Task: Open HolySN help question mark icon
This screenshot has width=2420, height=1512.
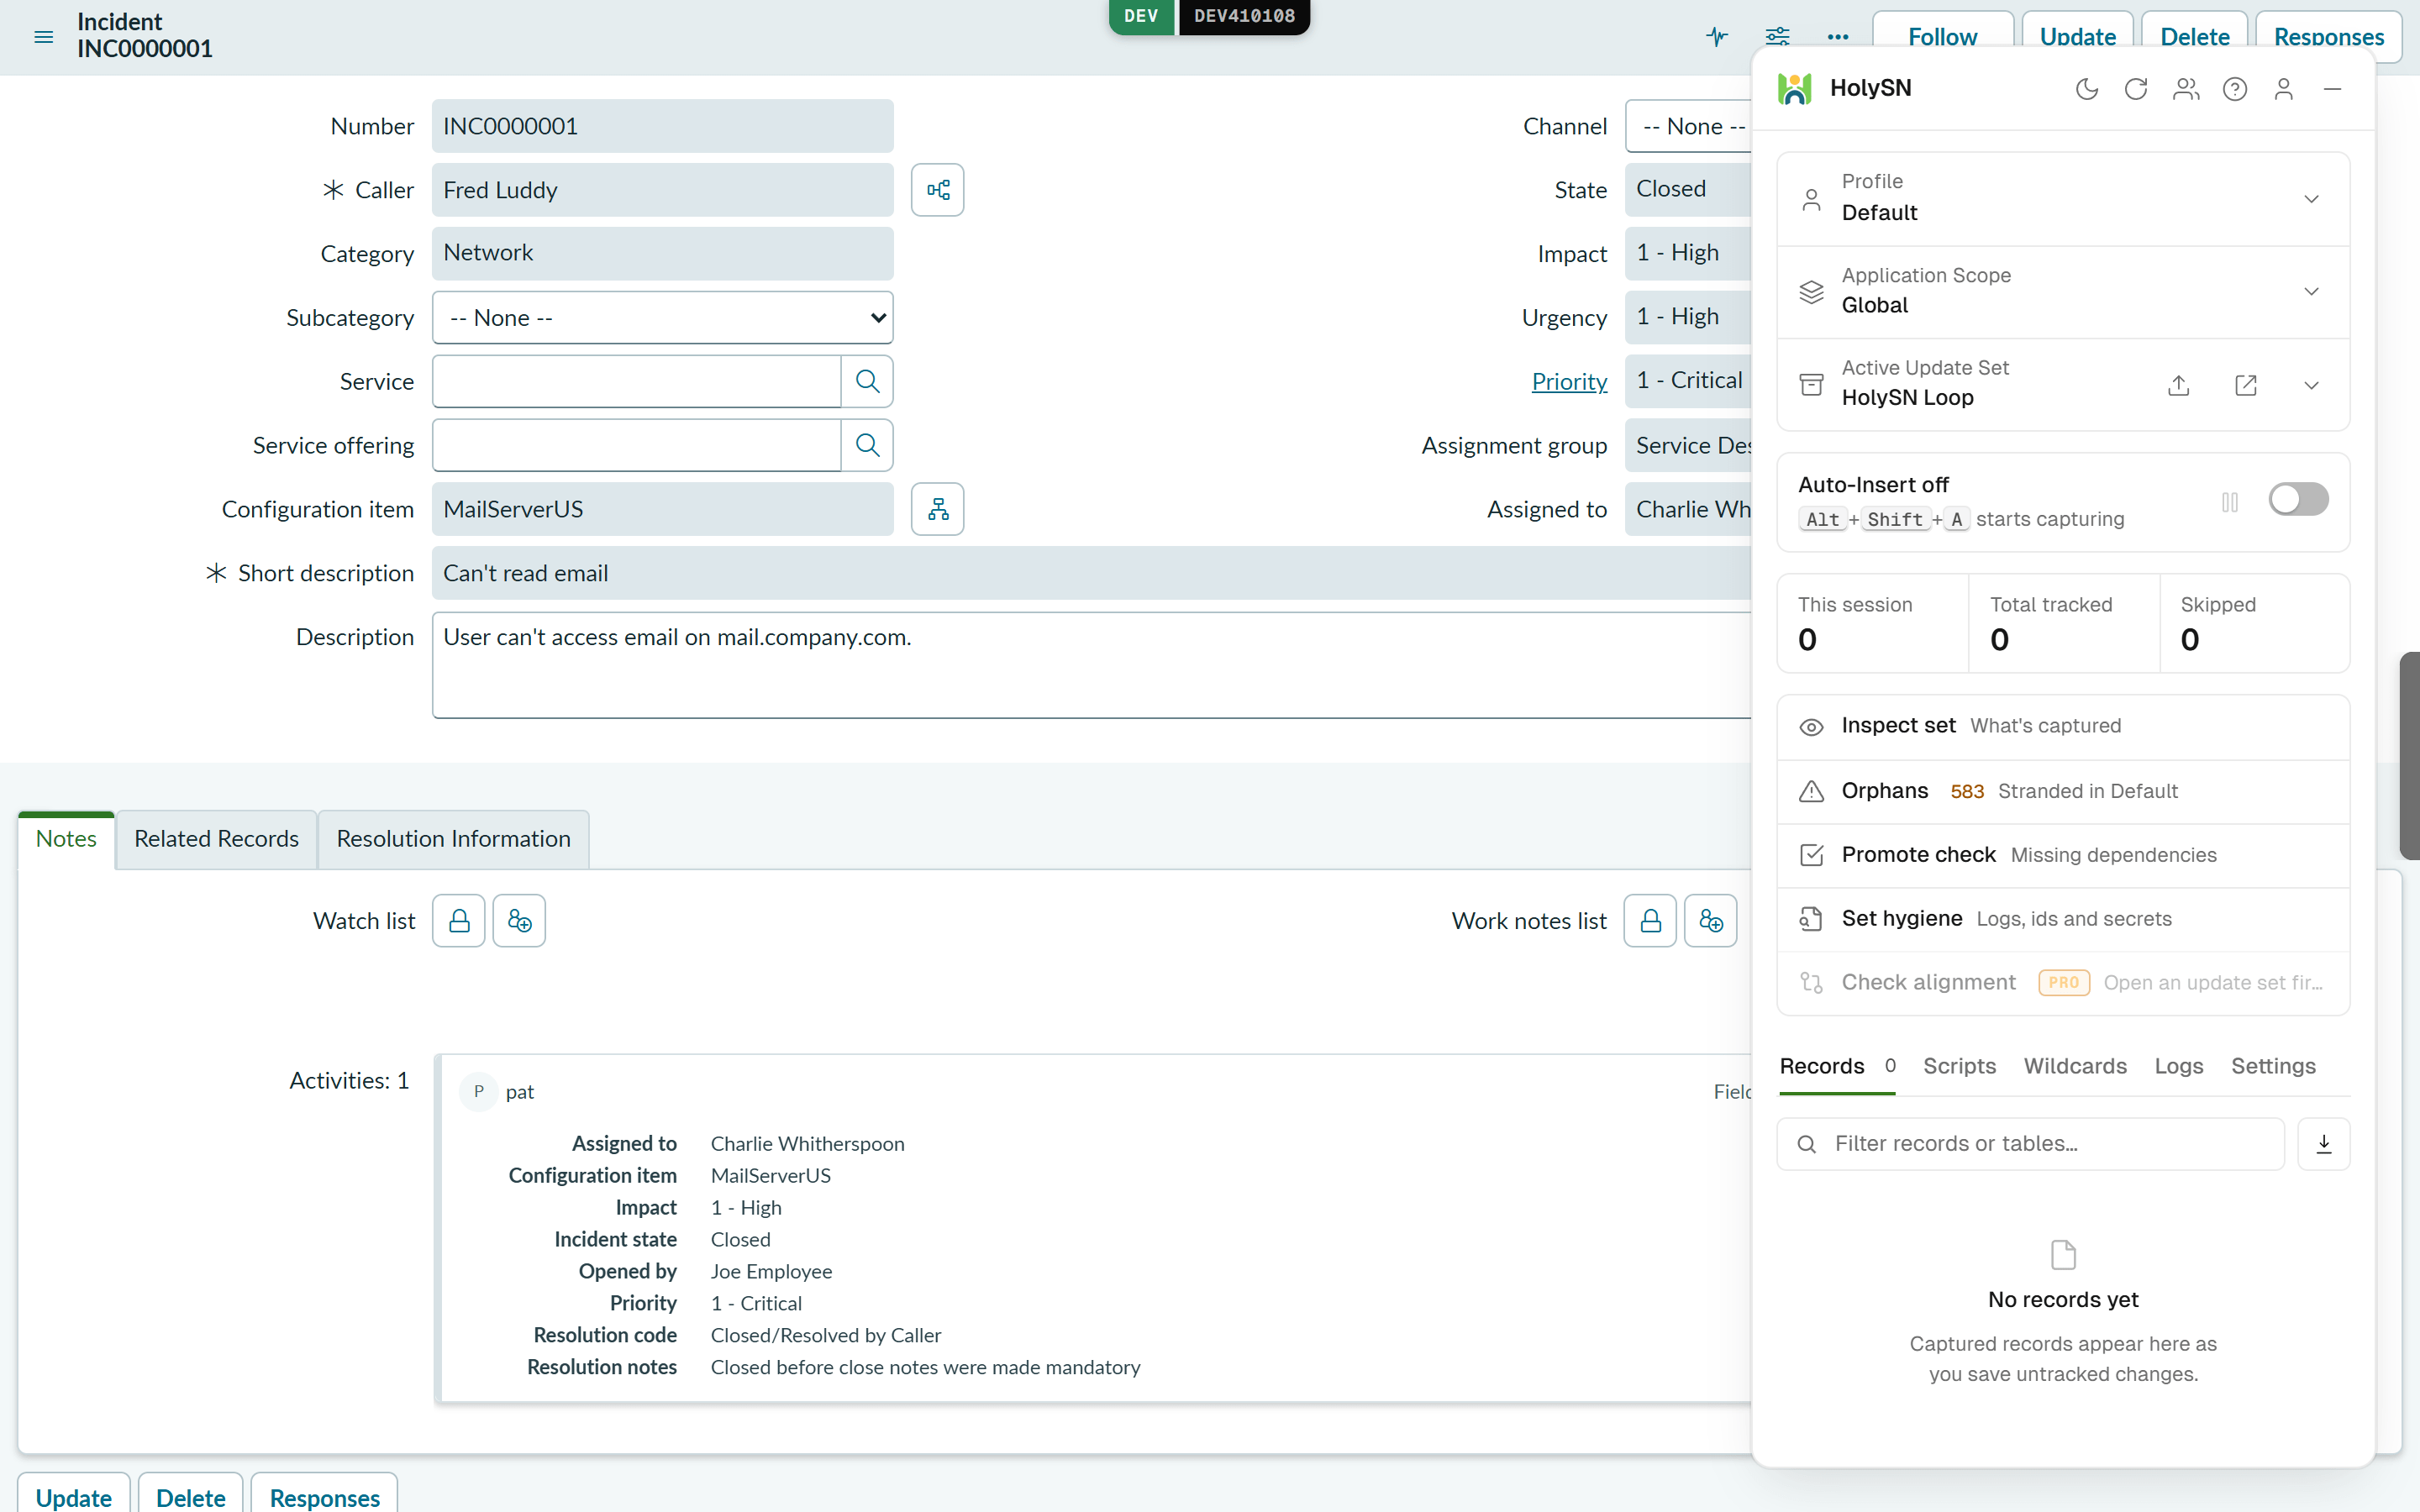Action: tap(2235, 89)
